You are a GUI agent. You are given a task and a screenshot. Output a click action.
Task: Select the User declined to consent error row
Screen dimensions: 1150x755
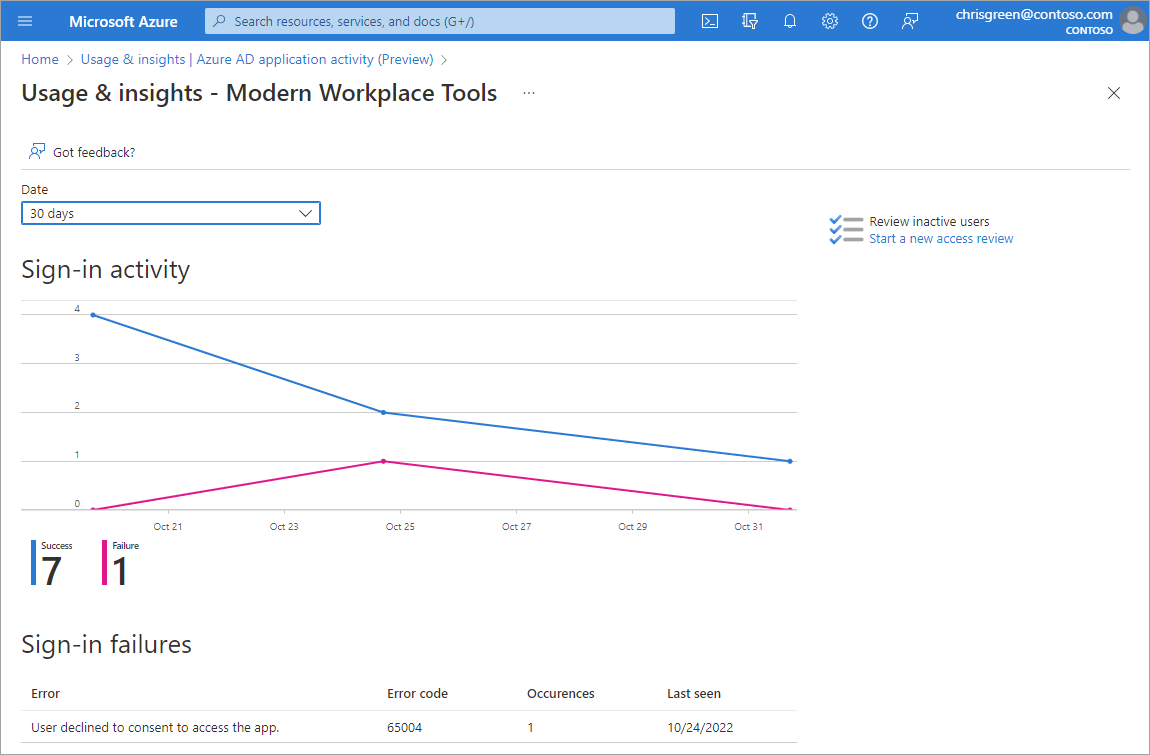point(409,728)
